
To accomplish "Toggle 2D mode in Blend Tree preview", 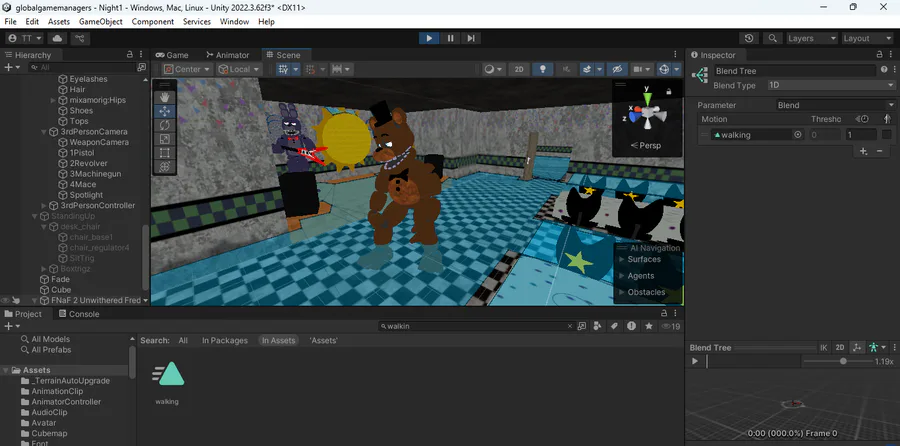I will tap(840, 347).
